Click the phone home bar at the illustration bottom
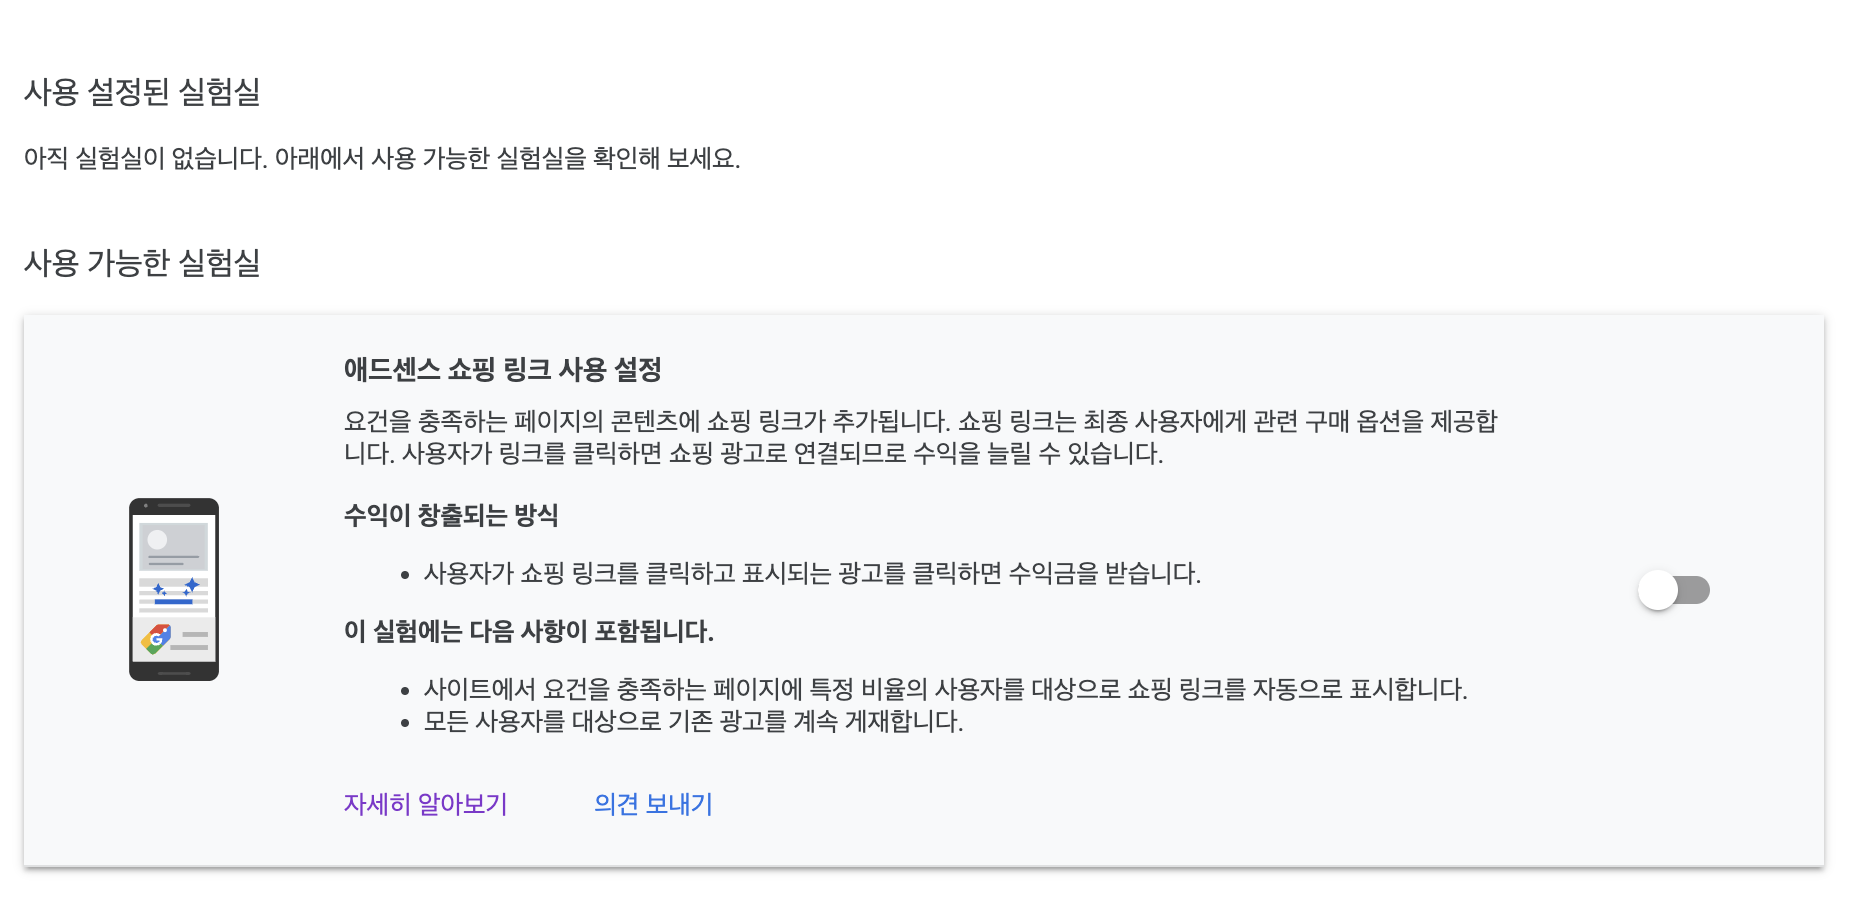The image size is (1850, 910). click(x=174, y=674)
